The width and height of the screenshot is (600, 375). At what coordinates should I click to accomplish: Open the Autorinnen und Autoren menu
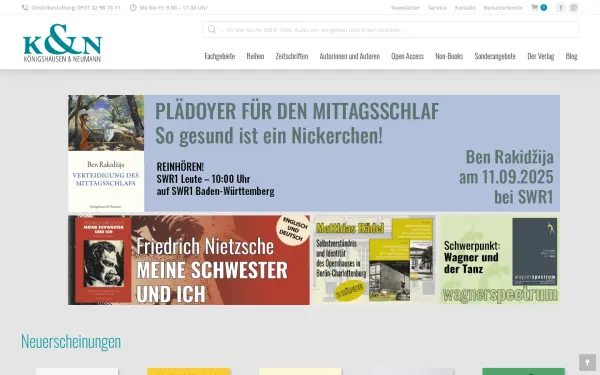point(350,56)
